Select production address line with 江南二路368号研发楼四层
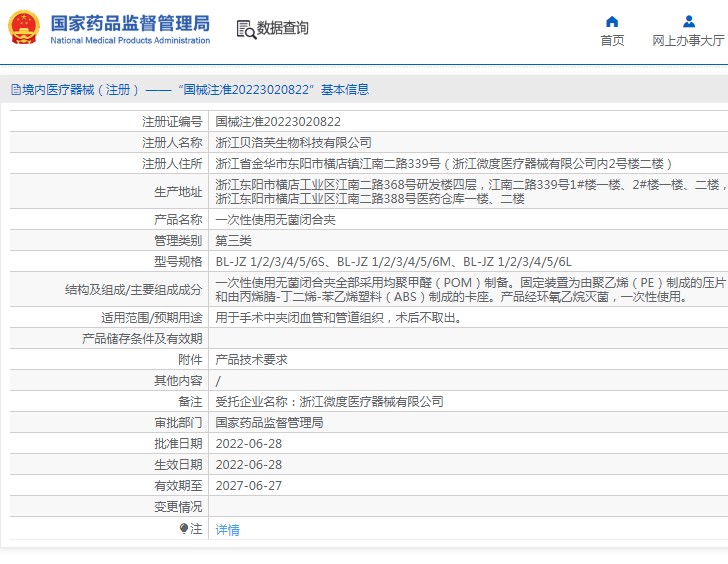The image size is (728, 564). point(471,185)
